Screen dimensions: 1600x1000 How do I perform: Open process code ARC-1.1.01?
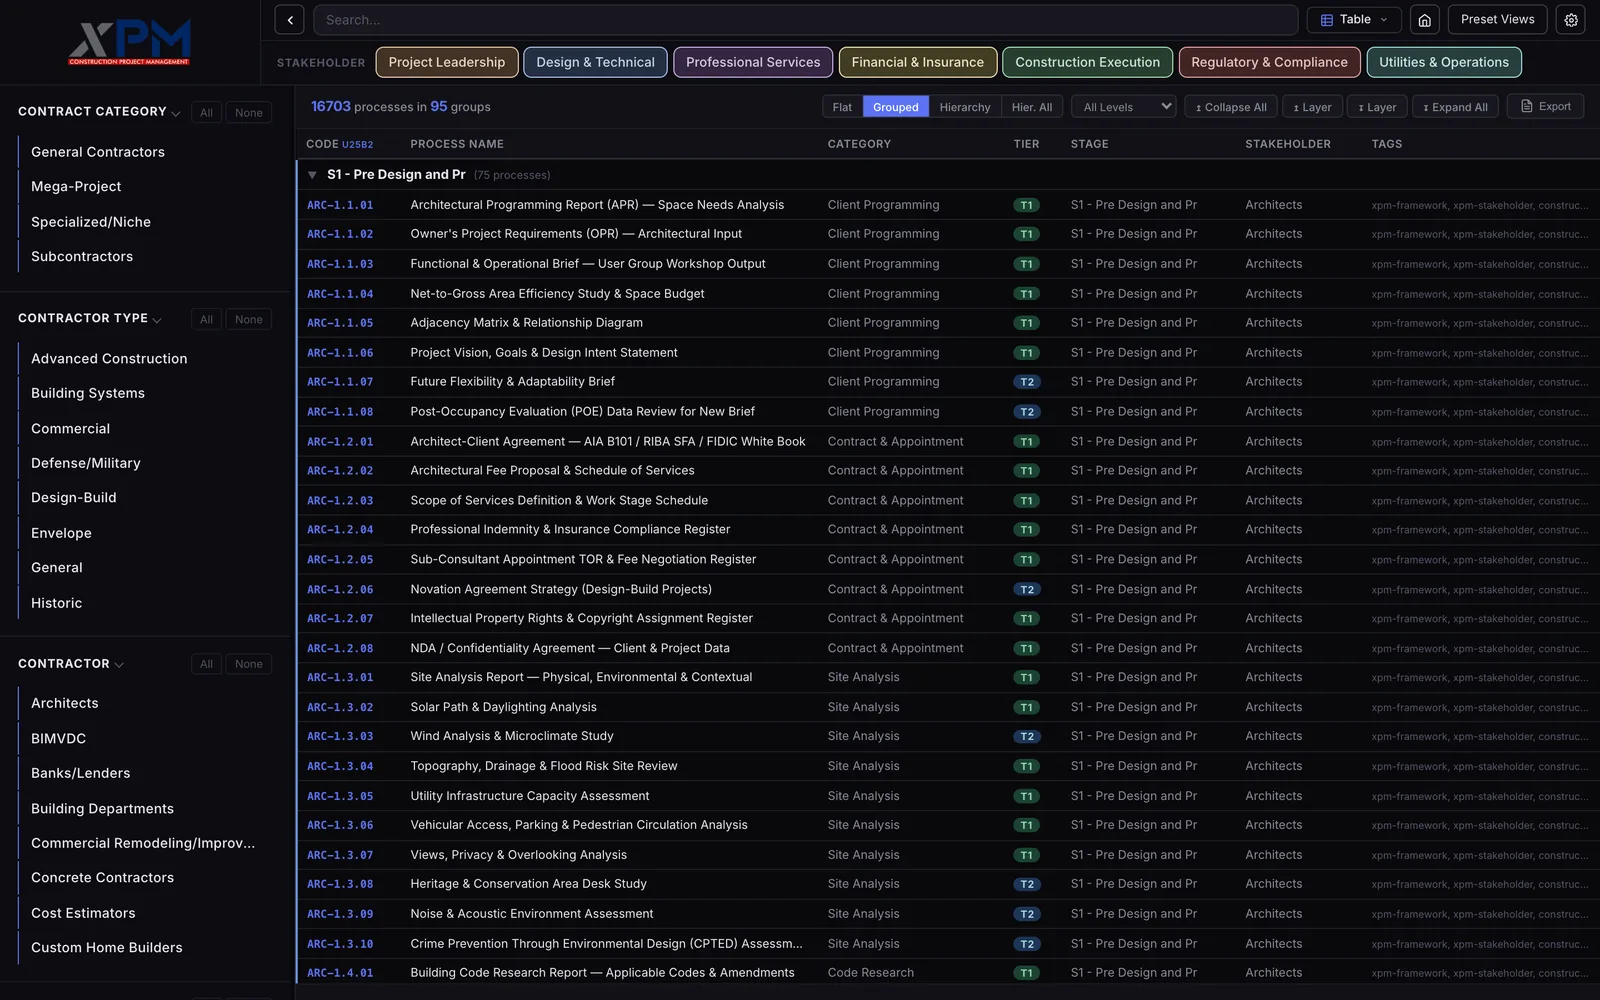click(x=340, y=205)
